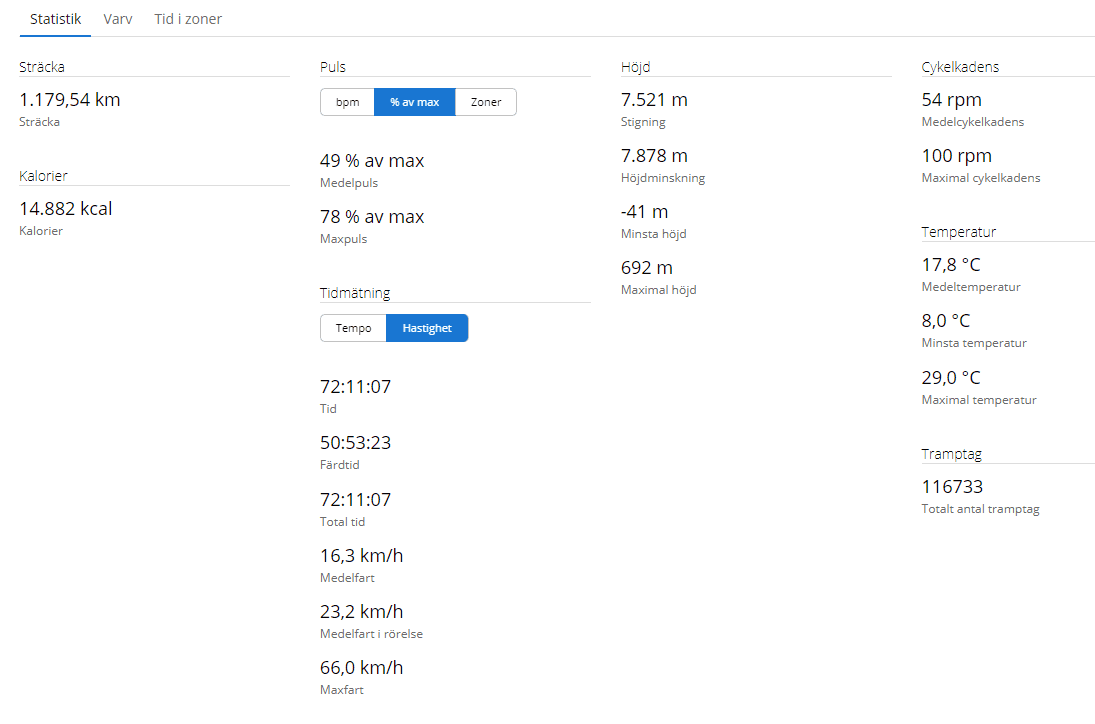
Task: Click the 116733 total tramptag value
Action: point(952,487)
